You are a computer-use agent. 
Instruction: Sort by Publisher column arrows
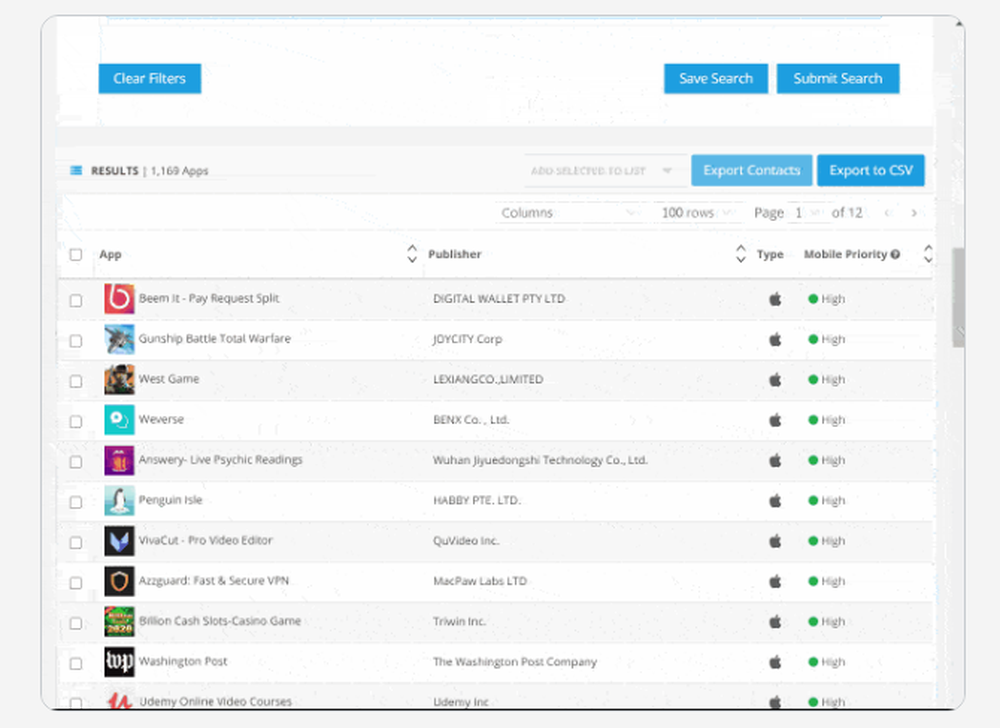(740, 254)
